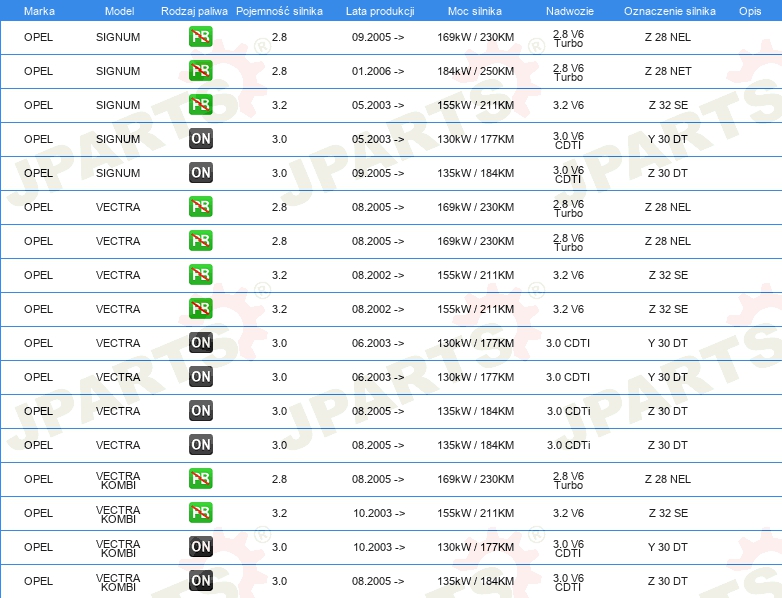
Task: Click Z 30 DT in the SIGNUM row
Action: point(667,173)
